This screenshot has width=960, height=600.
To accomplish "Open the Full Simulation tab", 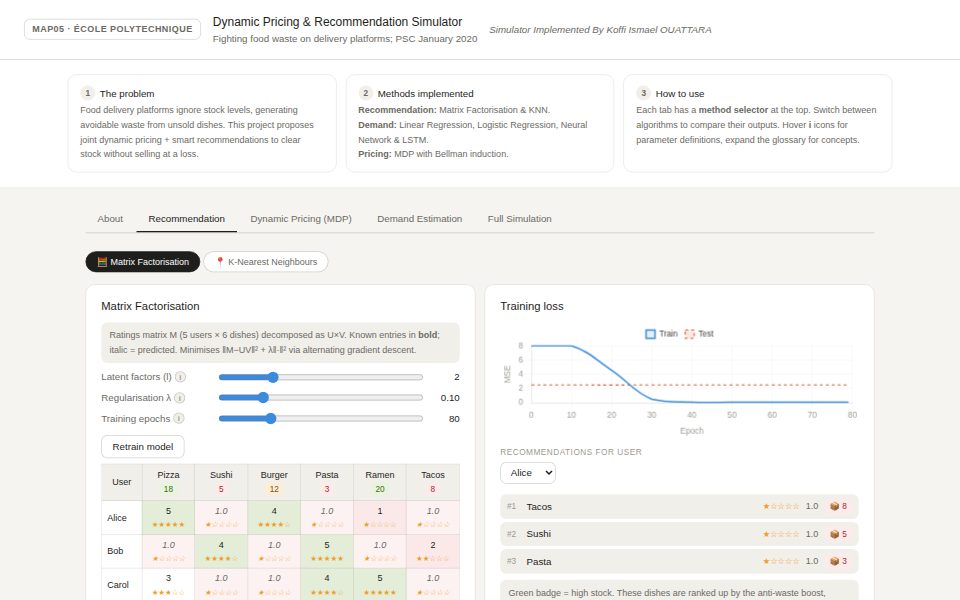I will [x=520, y=219].
